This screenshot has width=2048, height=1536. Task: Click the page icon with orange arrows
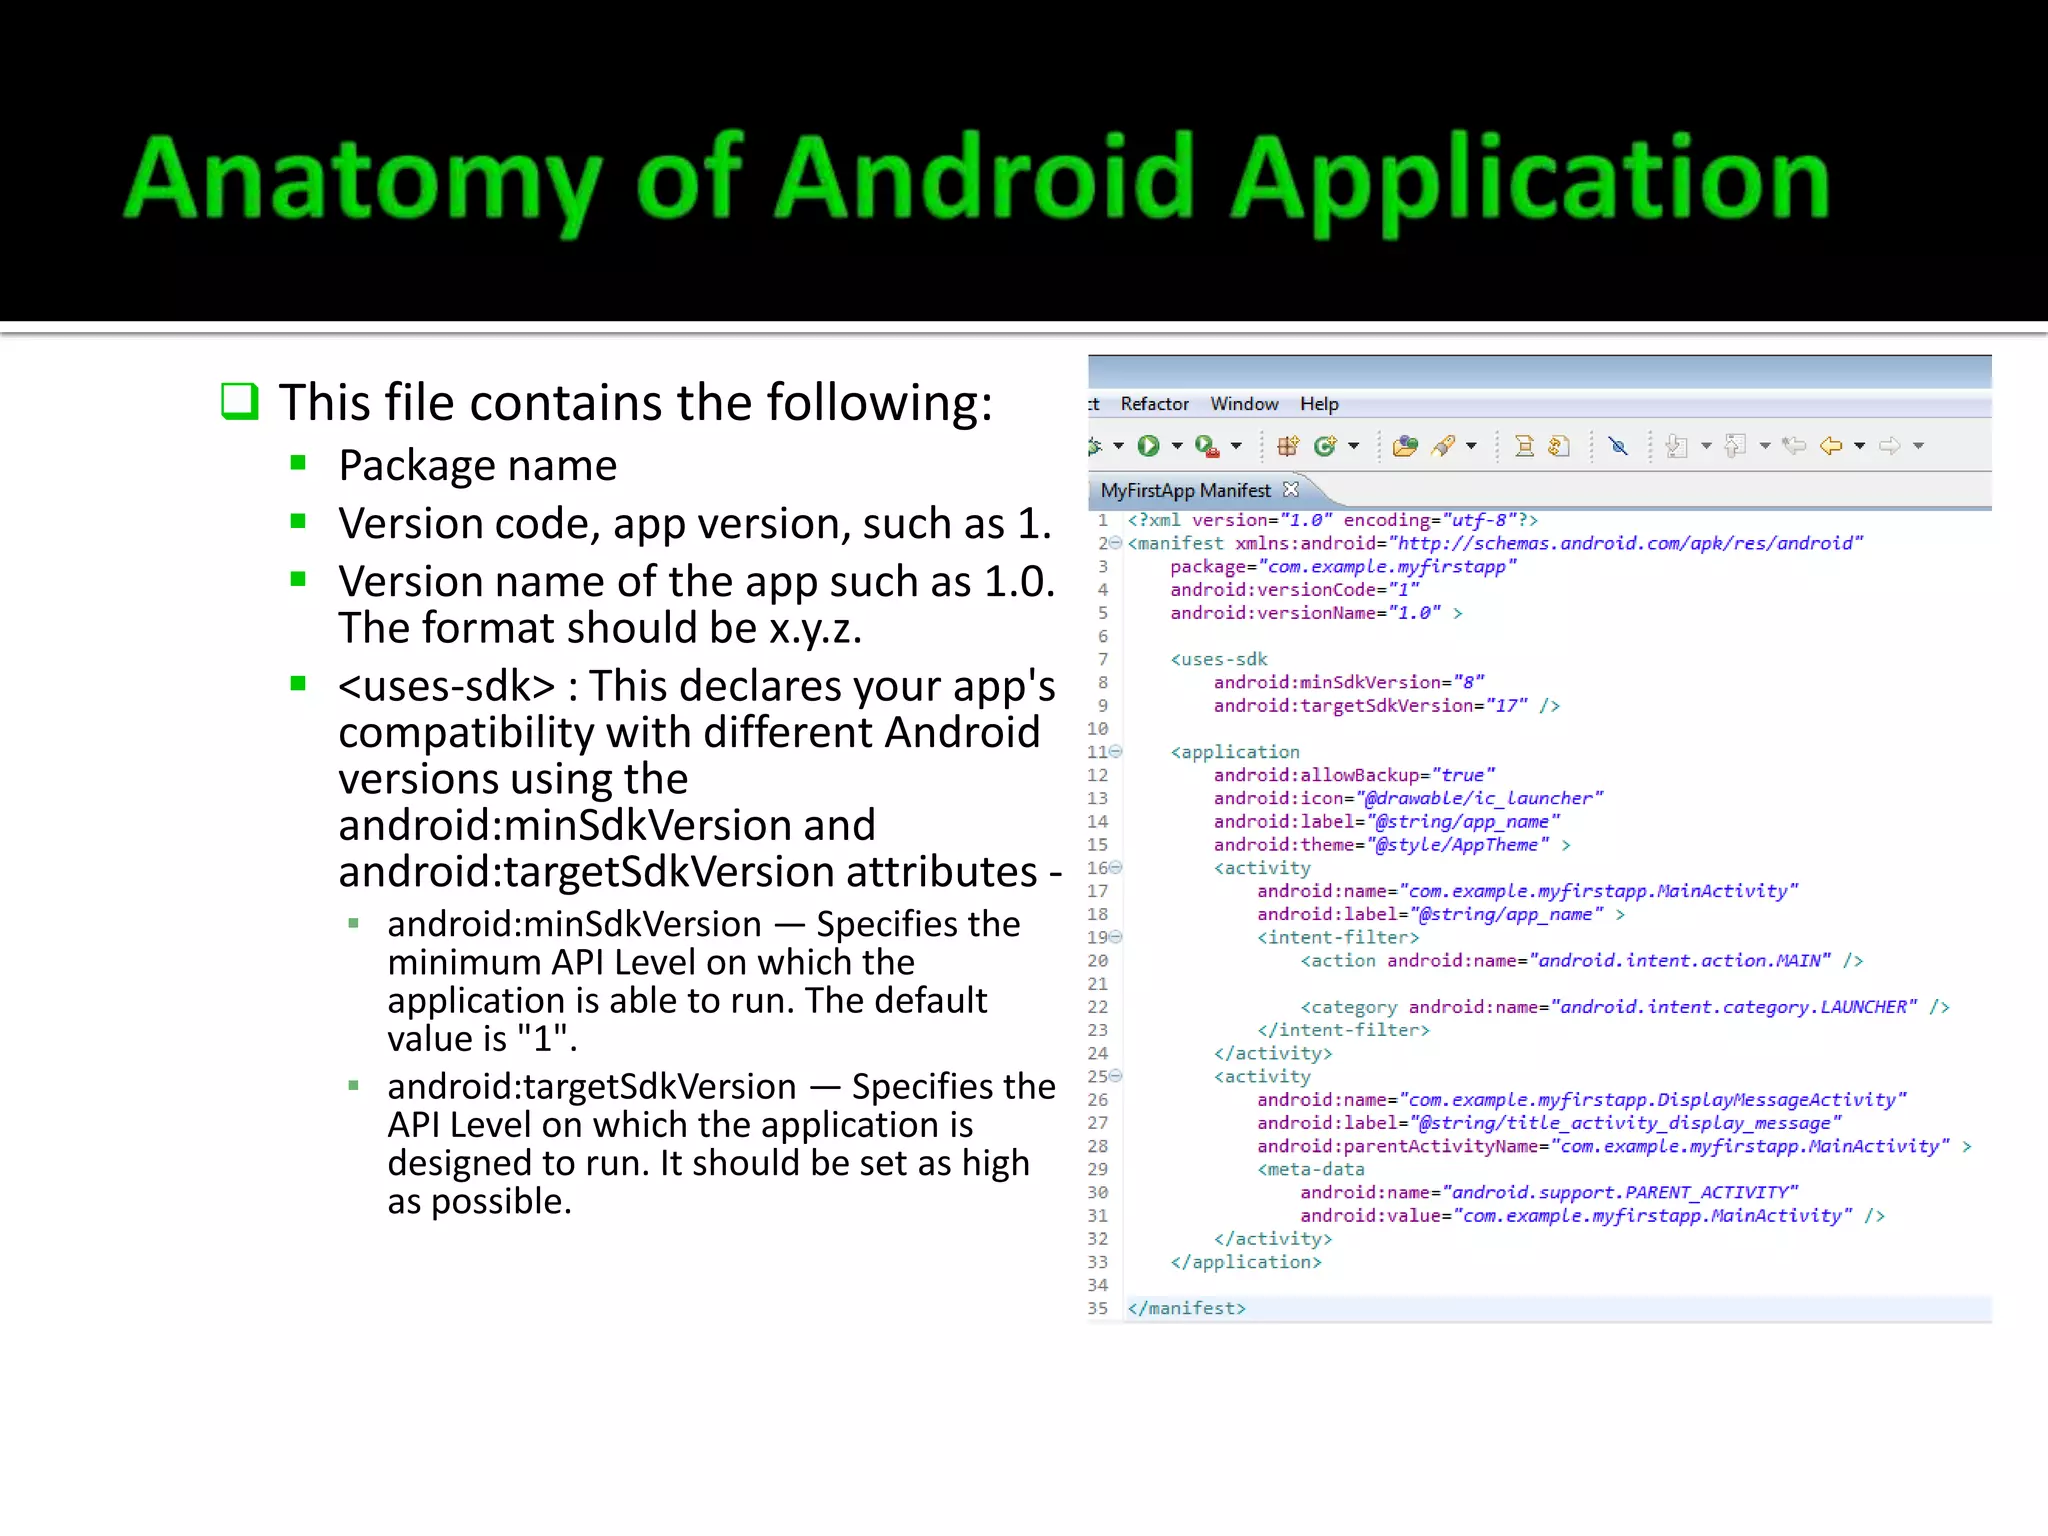pyautogui.click(x=1559, y=446)
